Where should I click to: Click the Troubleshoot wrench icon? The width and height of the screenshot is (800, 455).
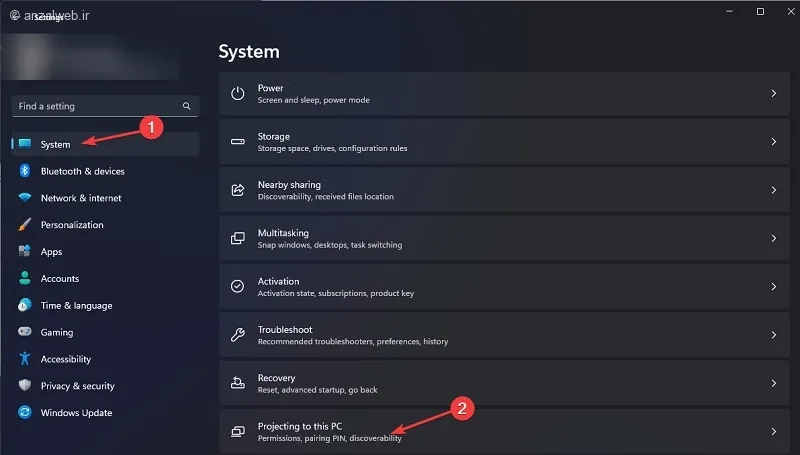[x=237, y=335]
